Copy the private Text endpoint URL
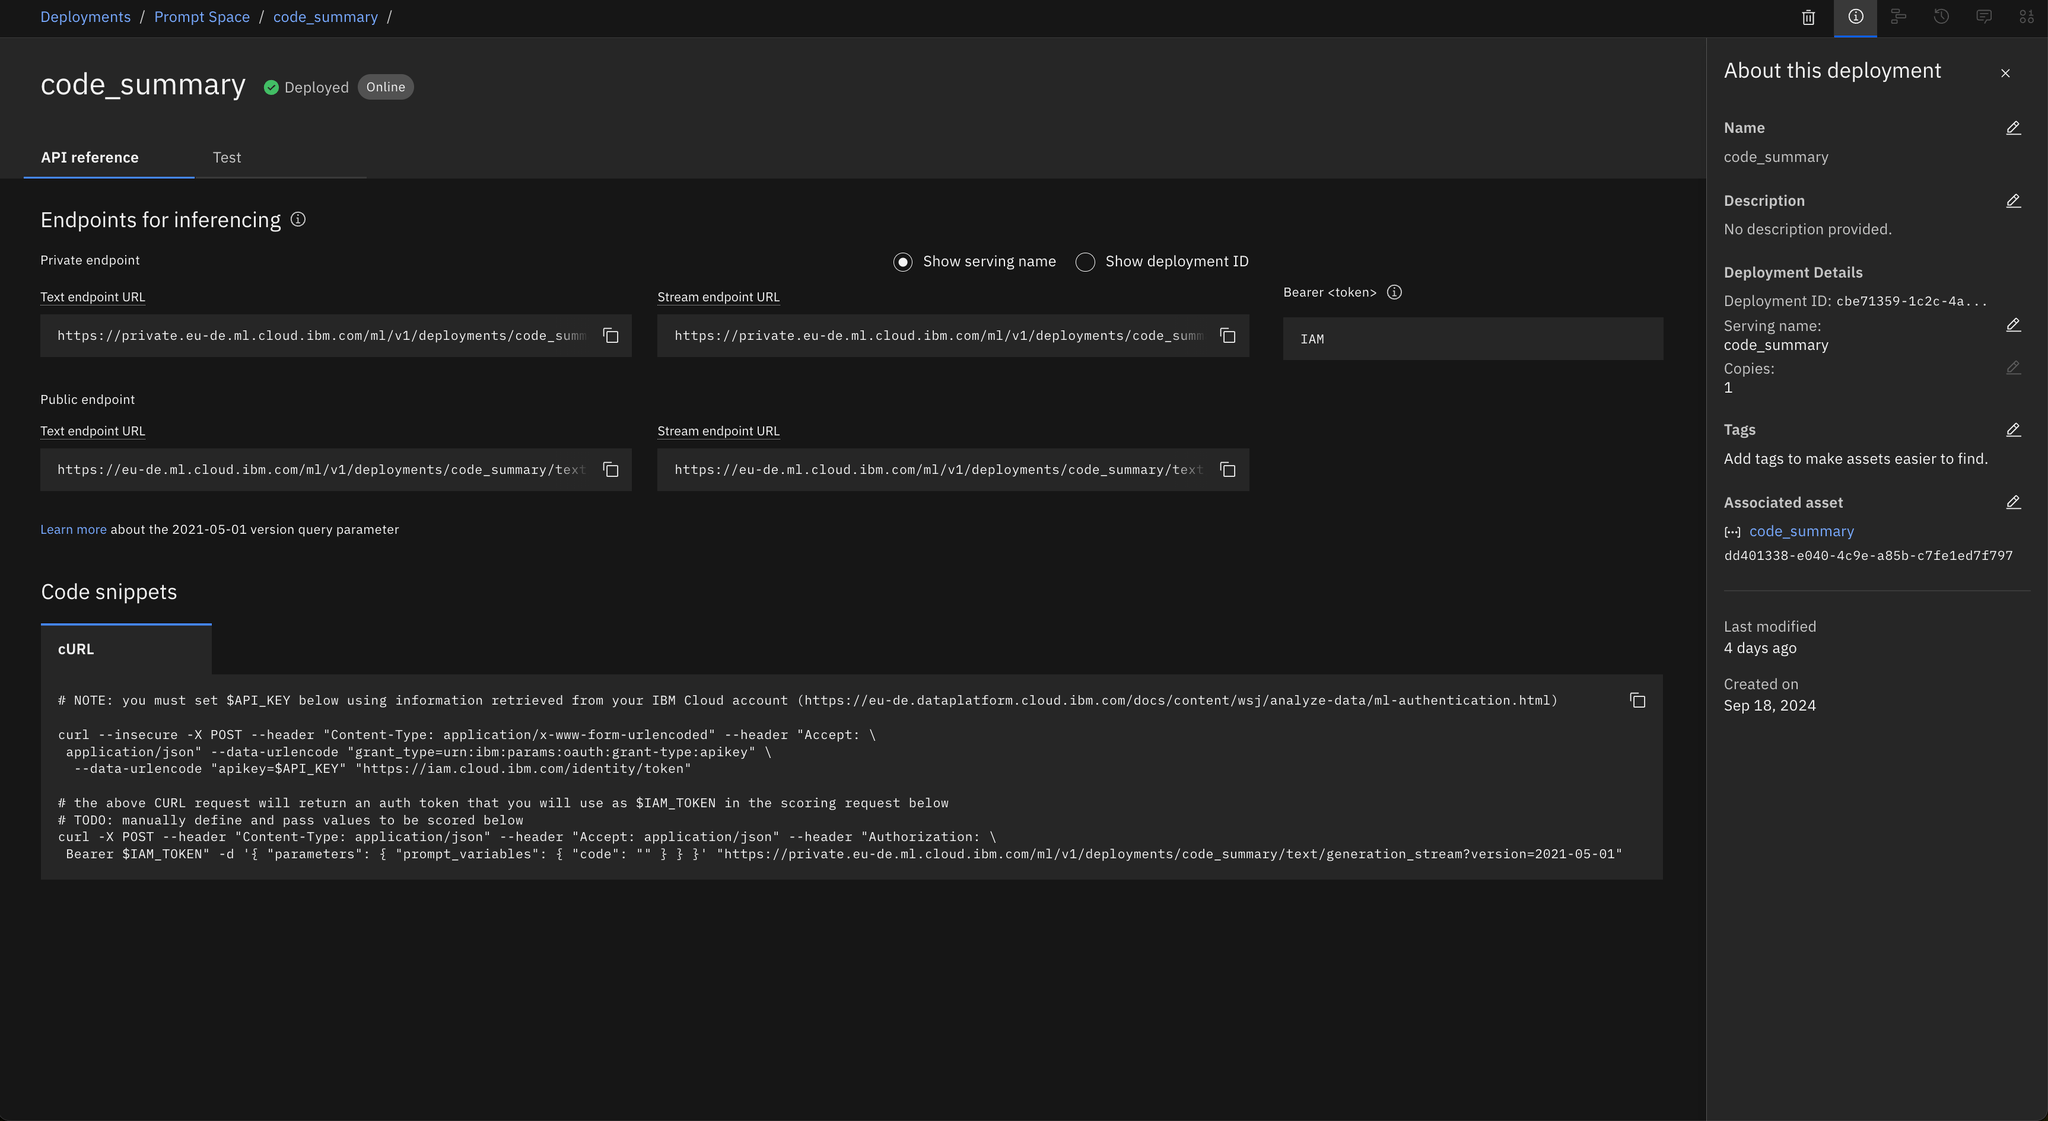The height and width of the screenshot is (1121, 2048). point(611,336)
